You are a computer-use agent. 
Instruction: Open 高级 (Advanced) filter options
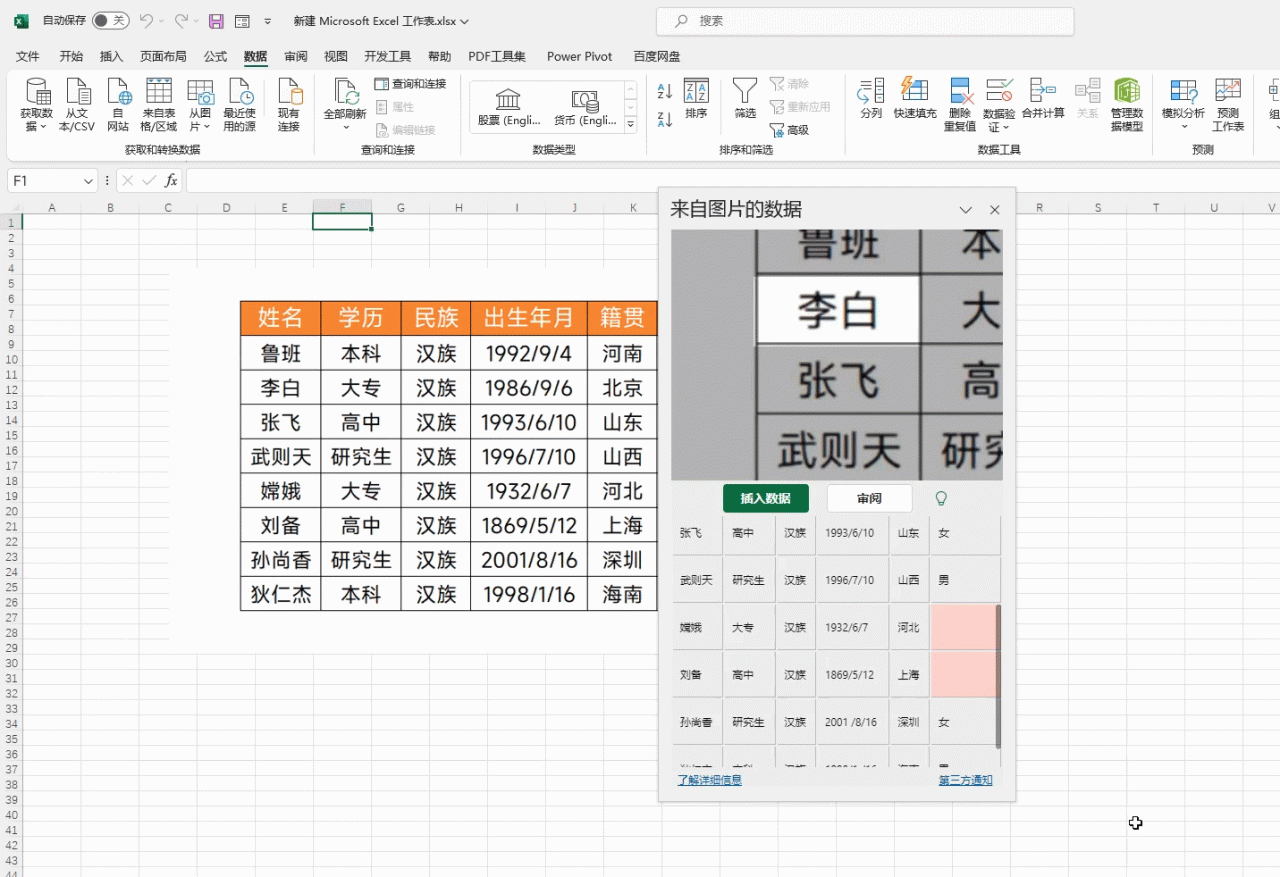tap(789, 130)
